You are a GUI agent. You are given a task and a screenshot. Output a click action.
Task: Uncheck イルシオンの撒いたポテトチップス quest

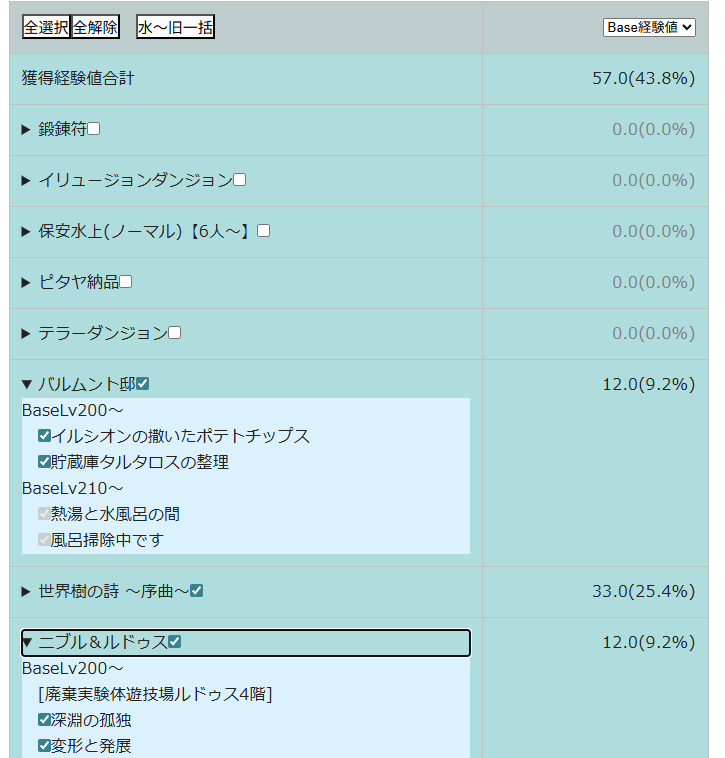pos(44,436)
